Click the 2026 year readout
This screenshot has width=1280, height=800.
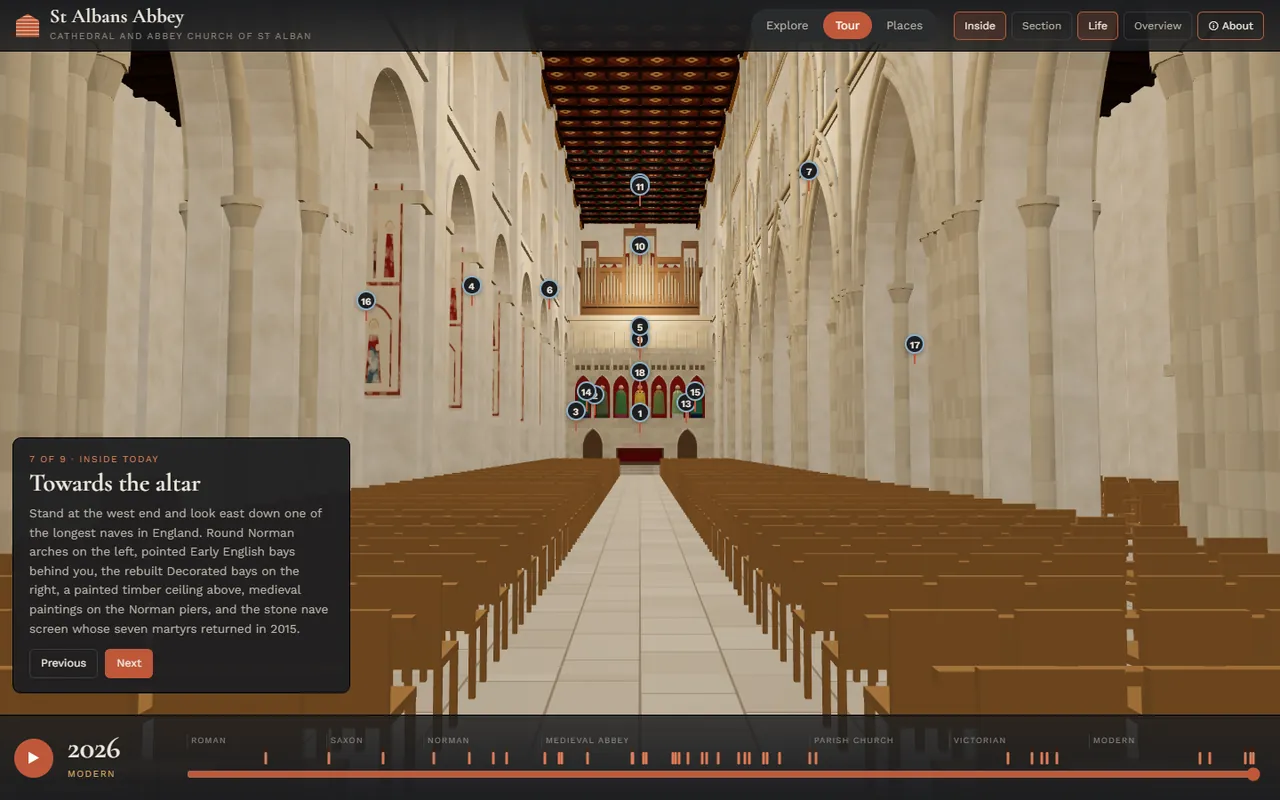tap(94, 750)
